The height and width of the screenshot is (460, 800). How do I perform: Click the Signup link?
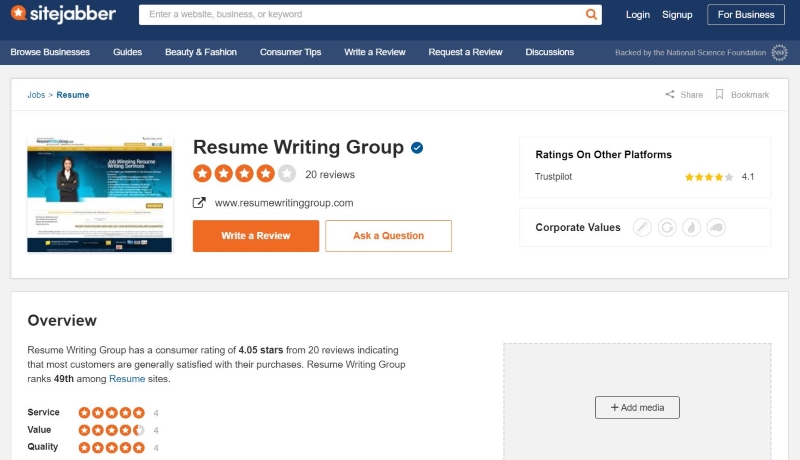pos(677,15)
